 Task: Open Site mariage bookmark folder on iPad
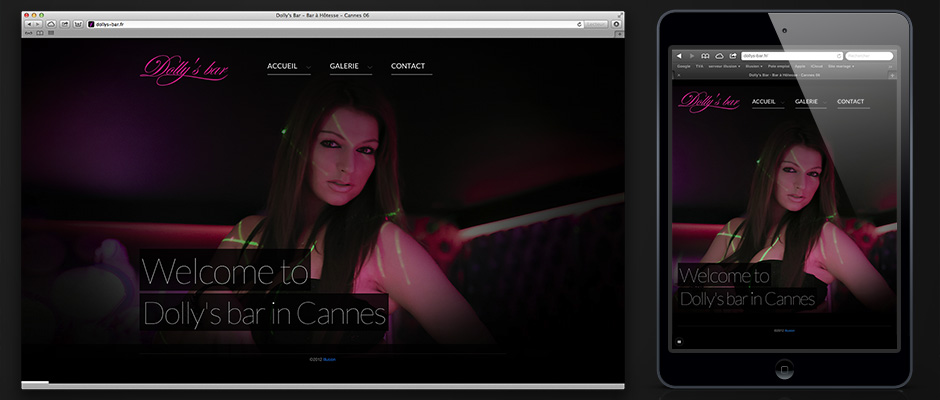(x=840, y=67)
